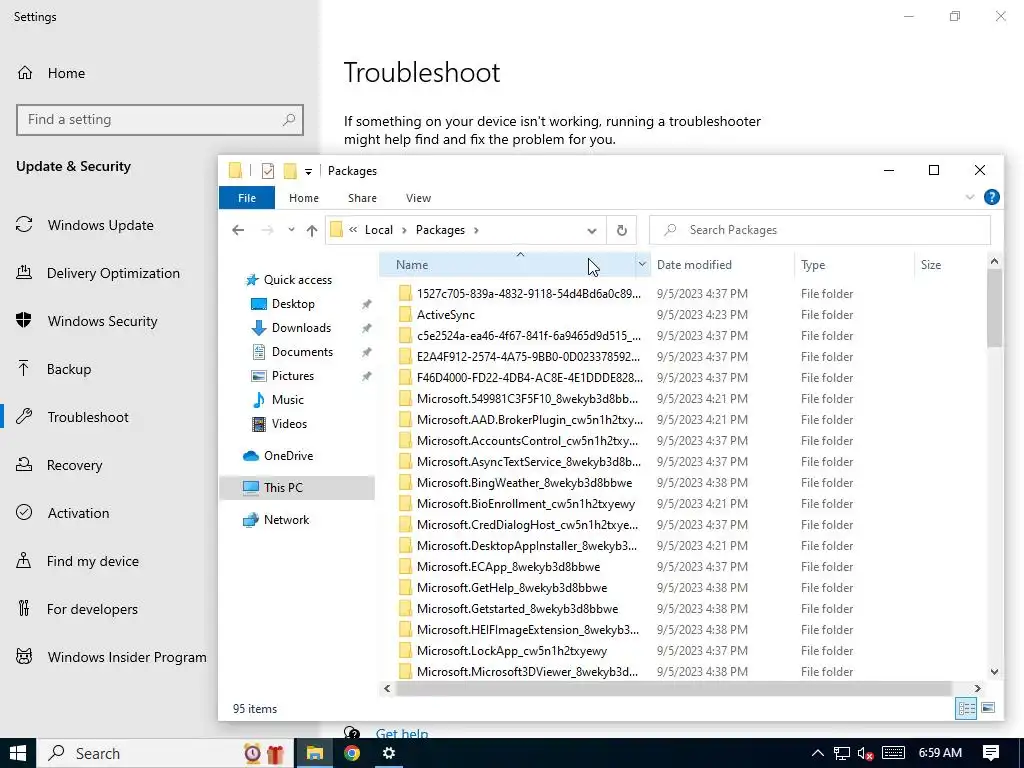
Task: Click the chevron after Packages in address bar
Action: pyautogui.click(x=477, y=230)
